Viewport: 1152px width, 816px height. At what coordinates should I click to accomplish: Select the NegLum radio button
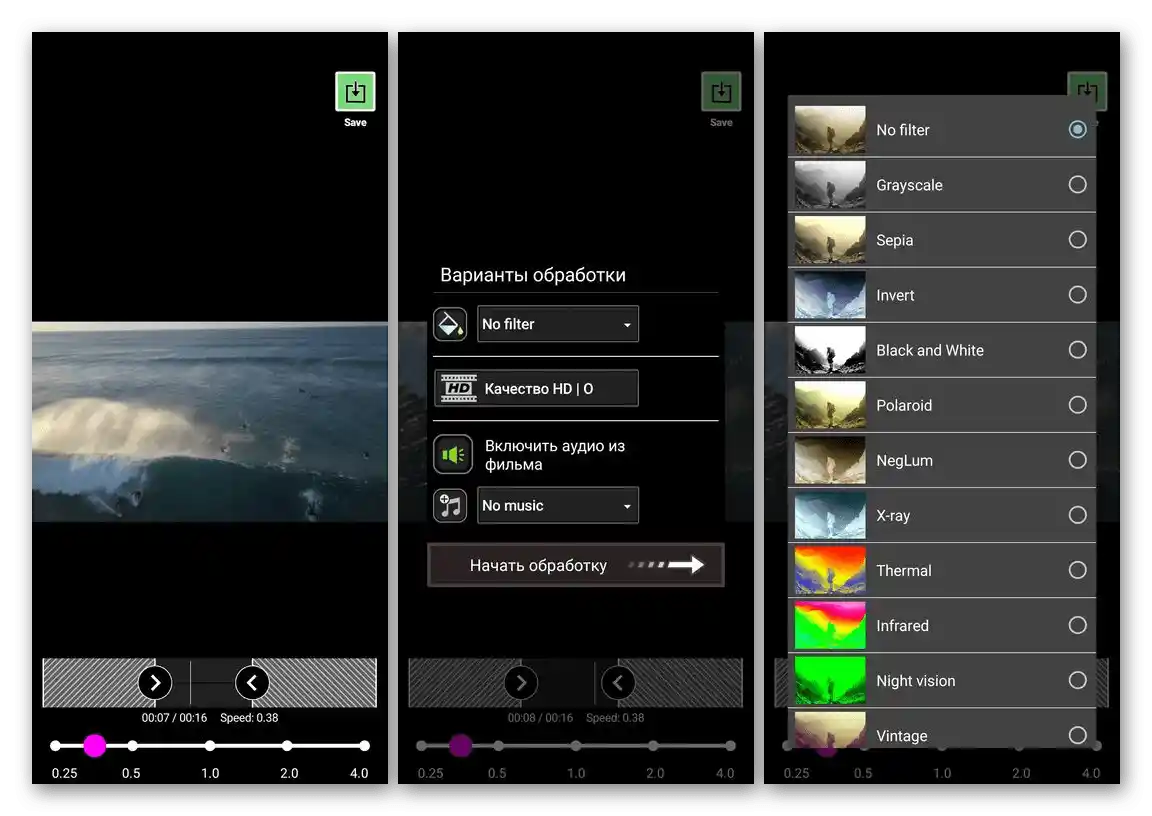pyautogui.click(x=1077, y=460)
